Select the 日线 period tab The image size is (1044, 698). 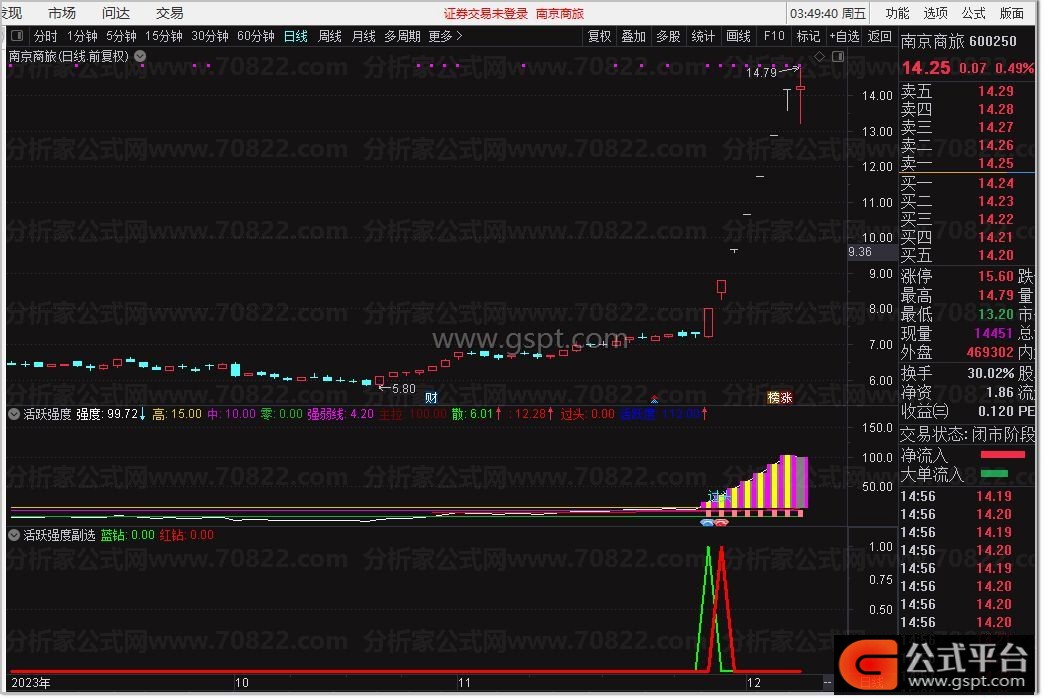tap(296, 36)
